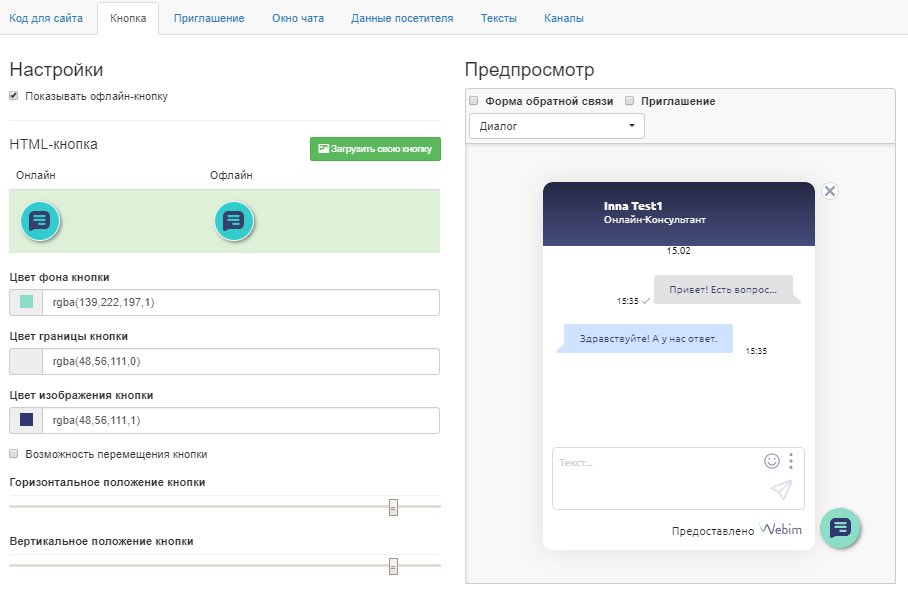Open the 'Код для сайта' tab

46,19
